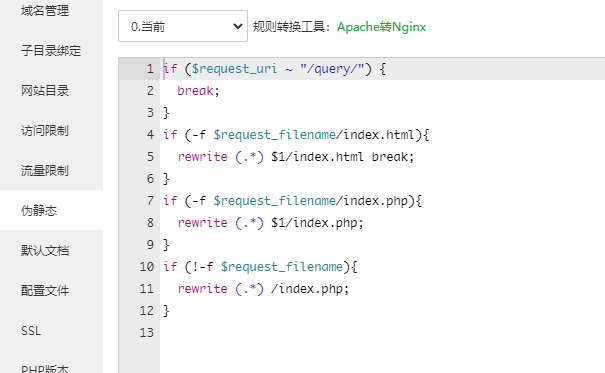Click the closing brace on line 12
The width and height of the screenshot is (605, 373).
pos(166,311)
